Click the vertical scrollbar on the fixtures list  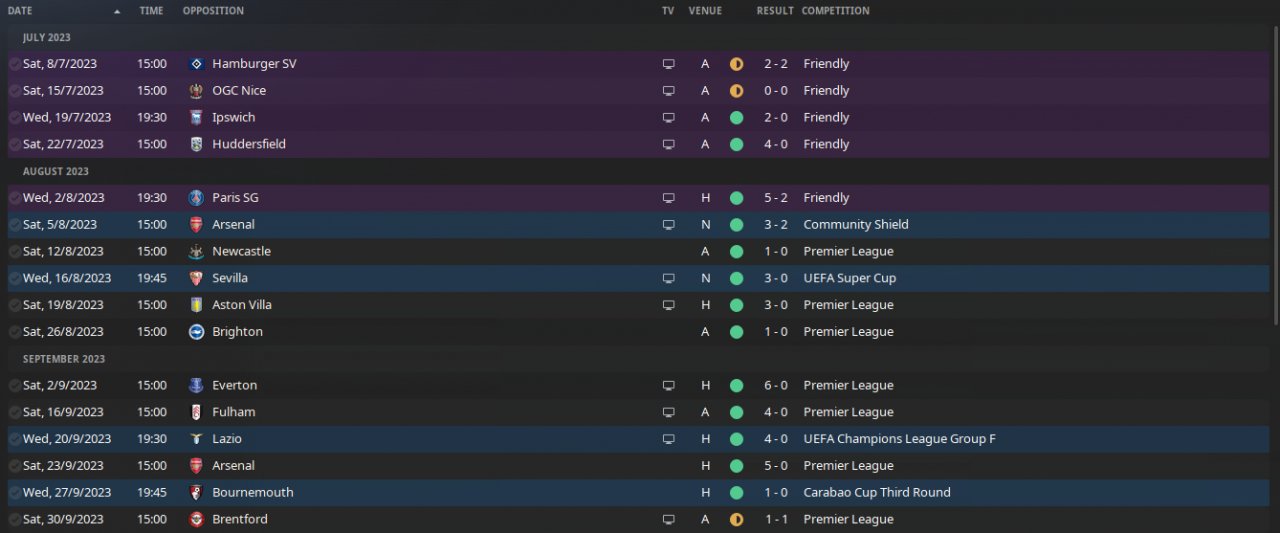click(x=1274, y=174)
